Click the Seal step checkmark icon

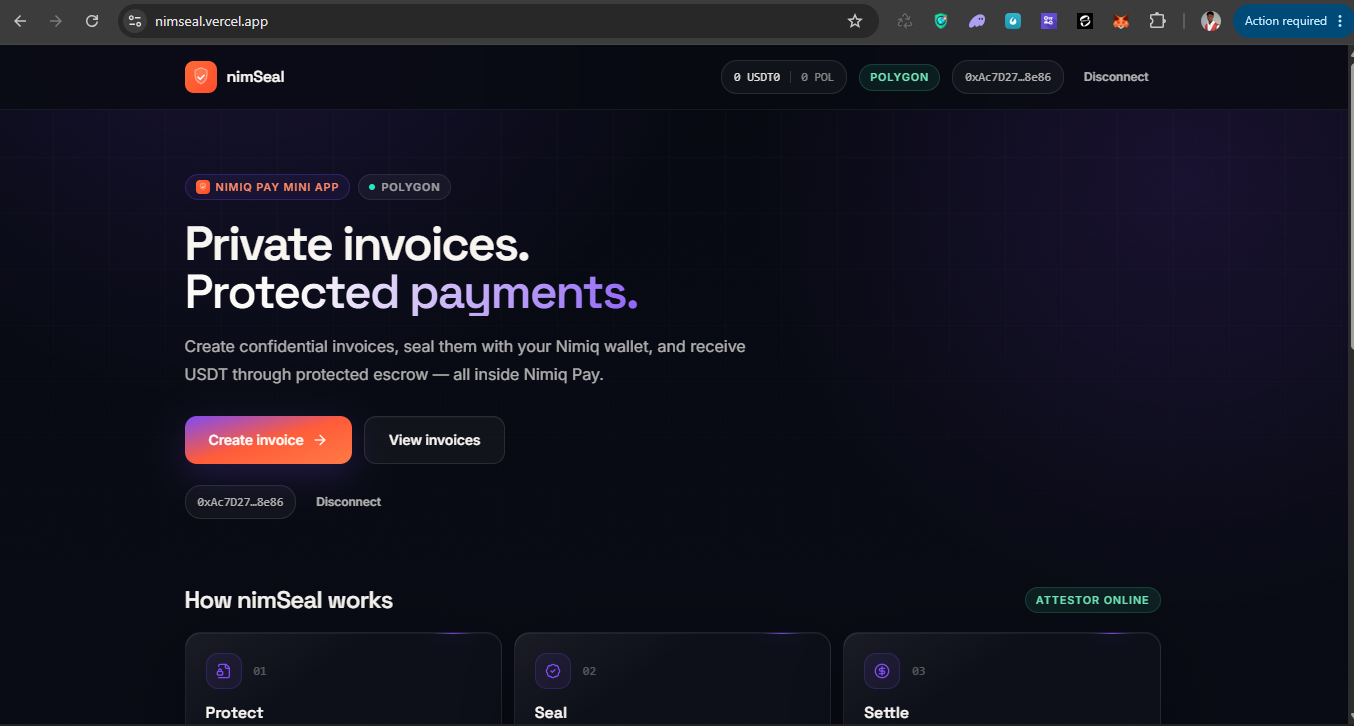(553, 671)
